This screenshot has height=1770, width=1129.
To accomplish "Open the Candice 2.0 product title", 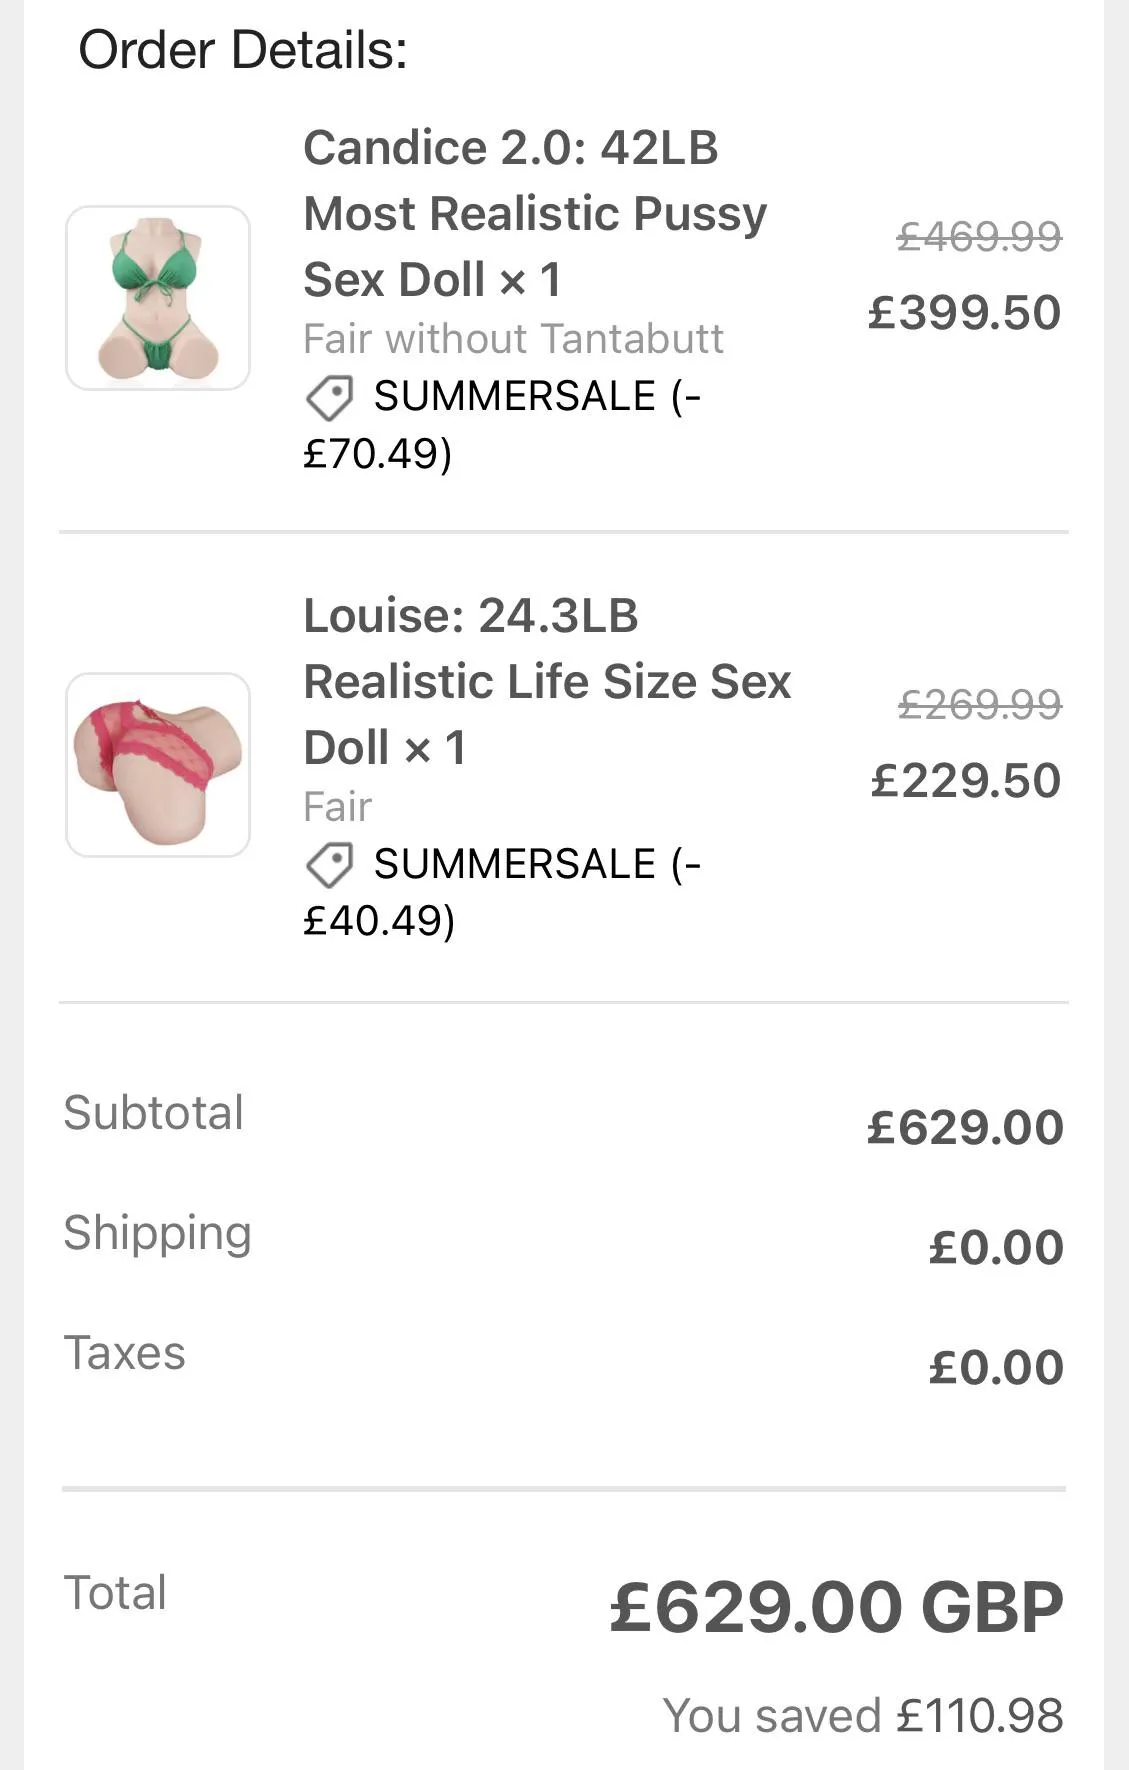I will 535,213.
